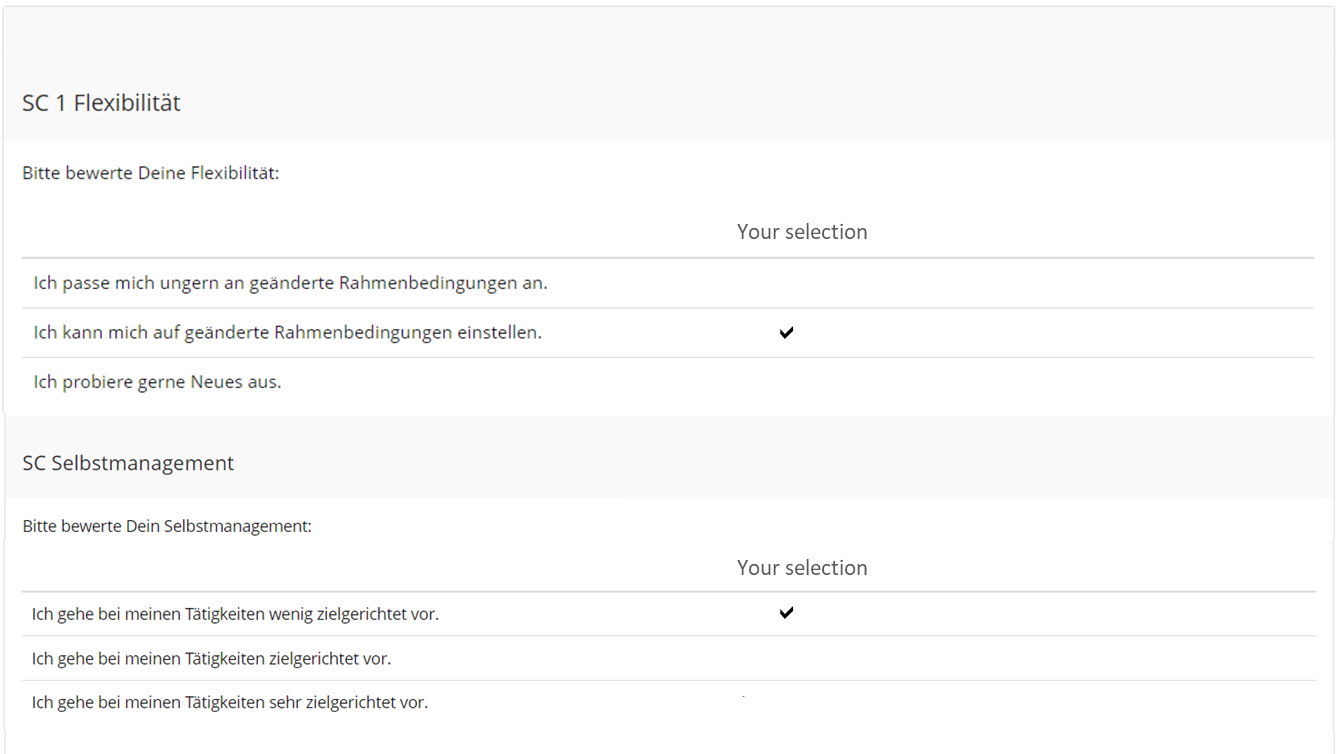Click the prompt 'Bitte bewerte Deine Flexibilität:'
Viewport: 1342px width, 754px height.
(150, 173)
